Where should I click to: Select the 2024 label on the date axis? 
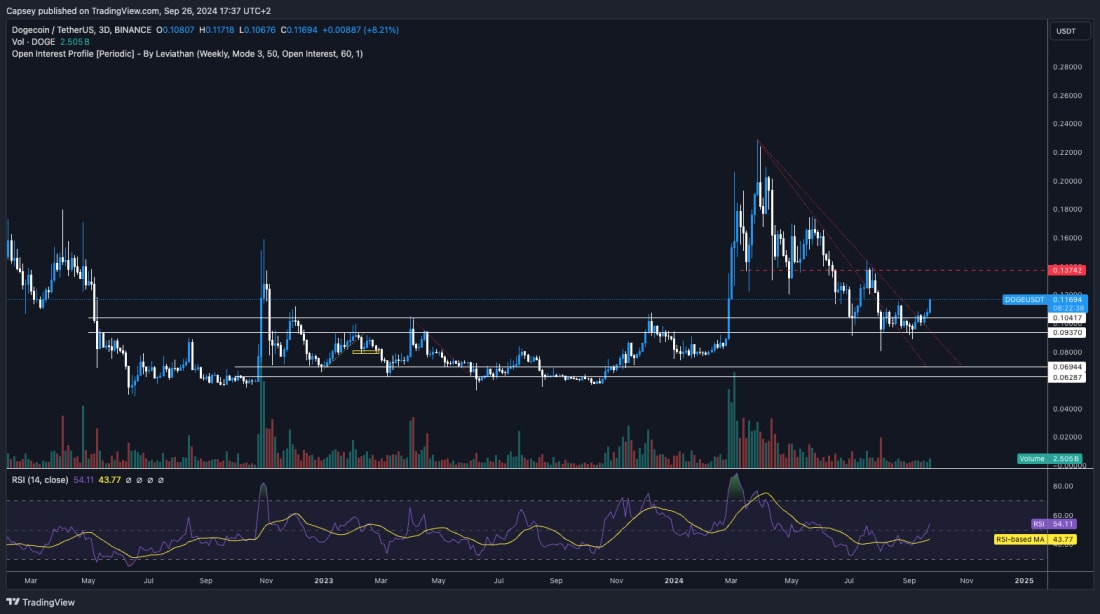pyautogui.click(x=673, y=579)
